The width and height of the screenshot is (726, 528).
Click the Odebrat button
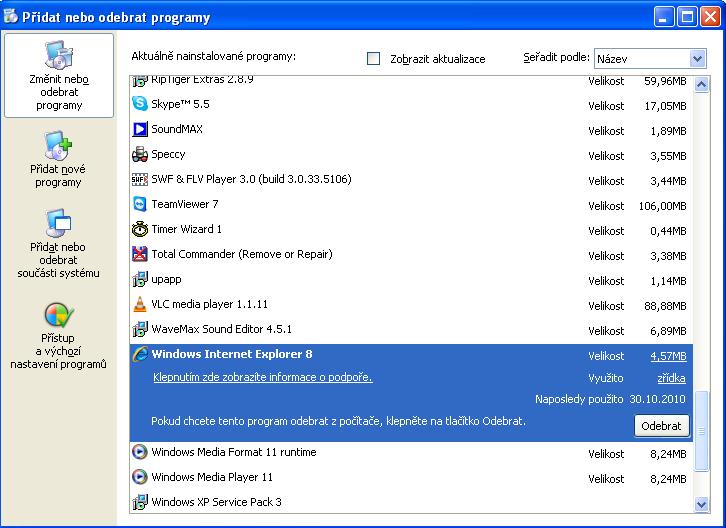click(661, 426)
